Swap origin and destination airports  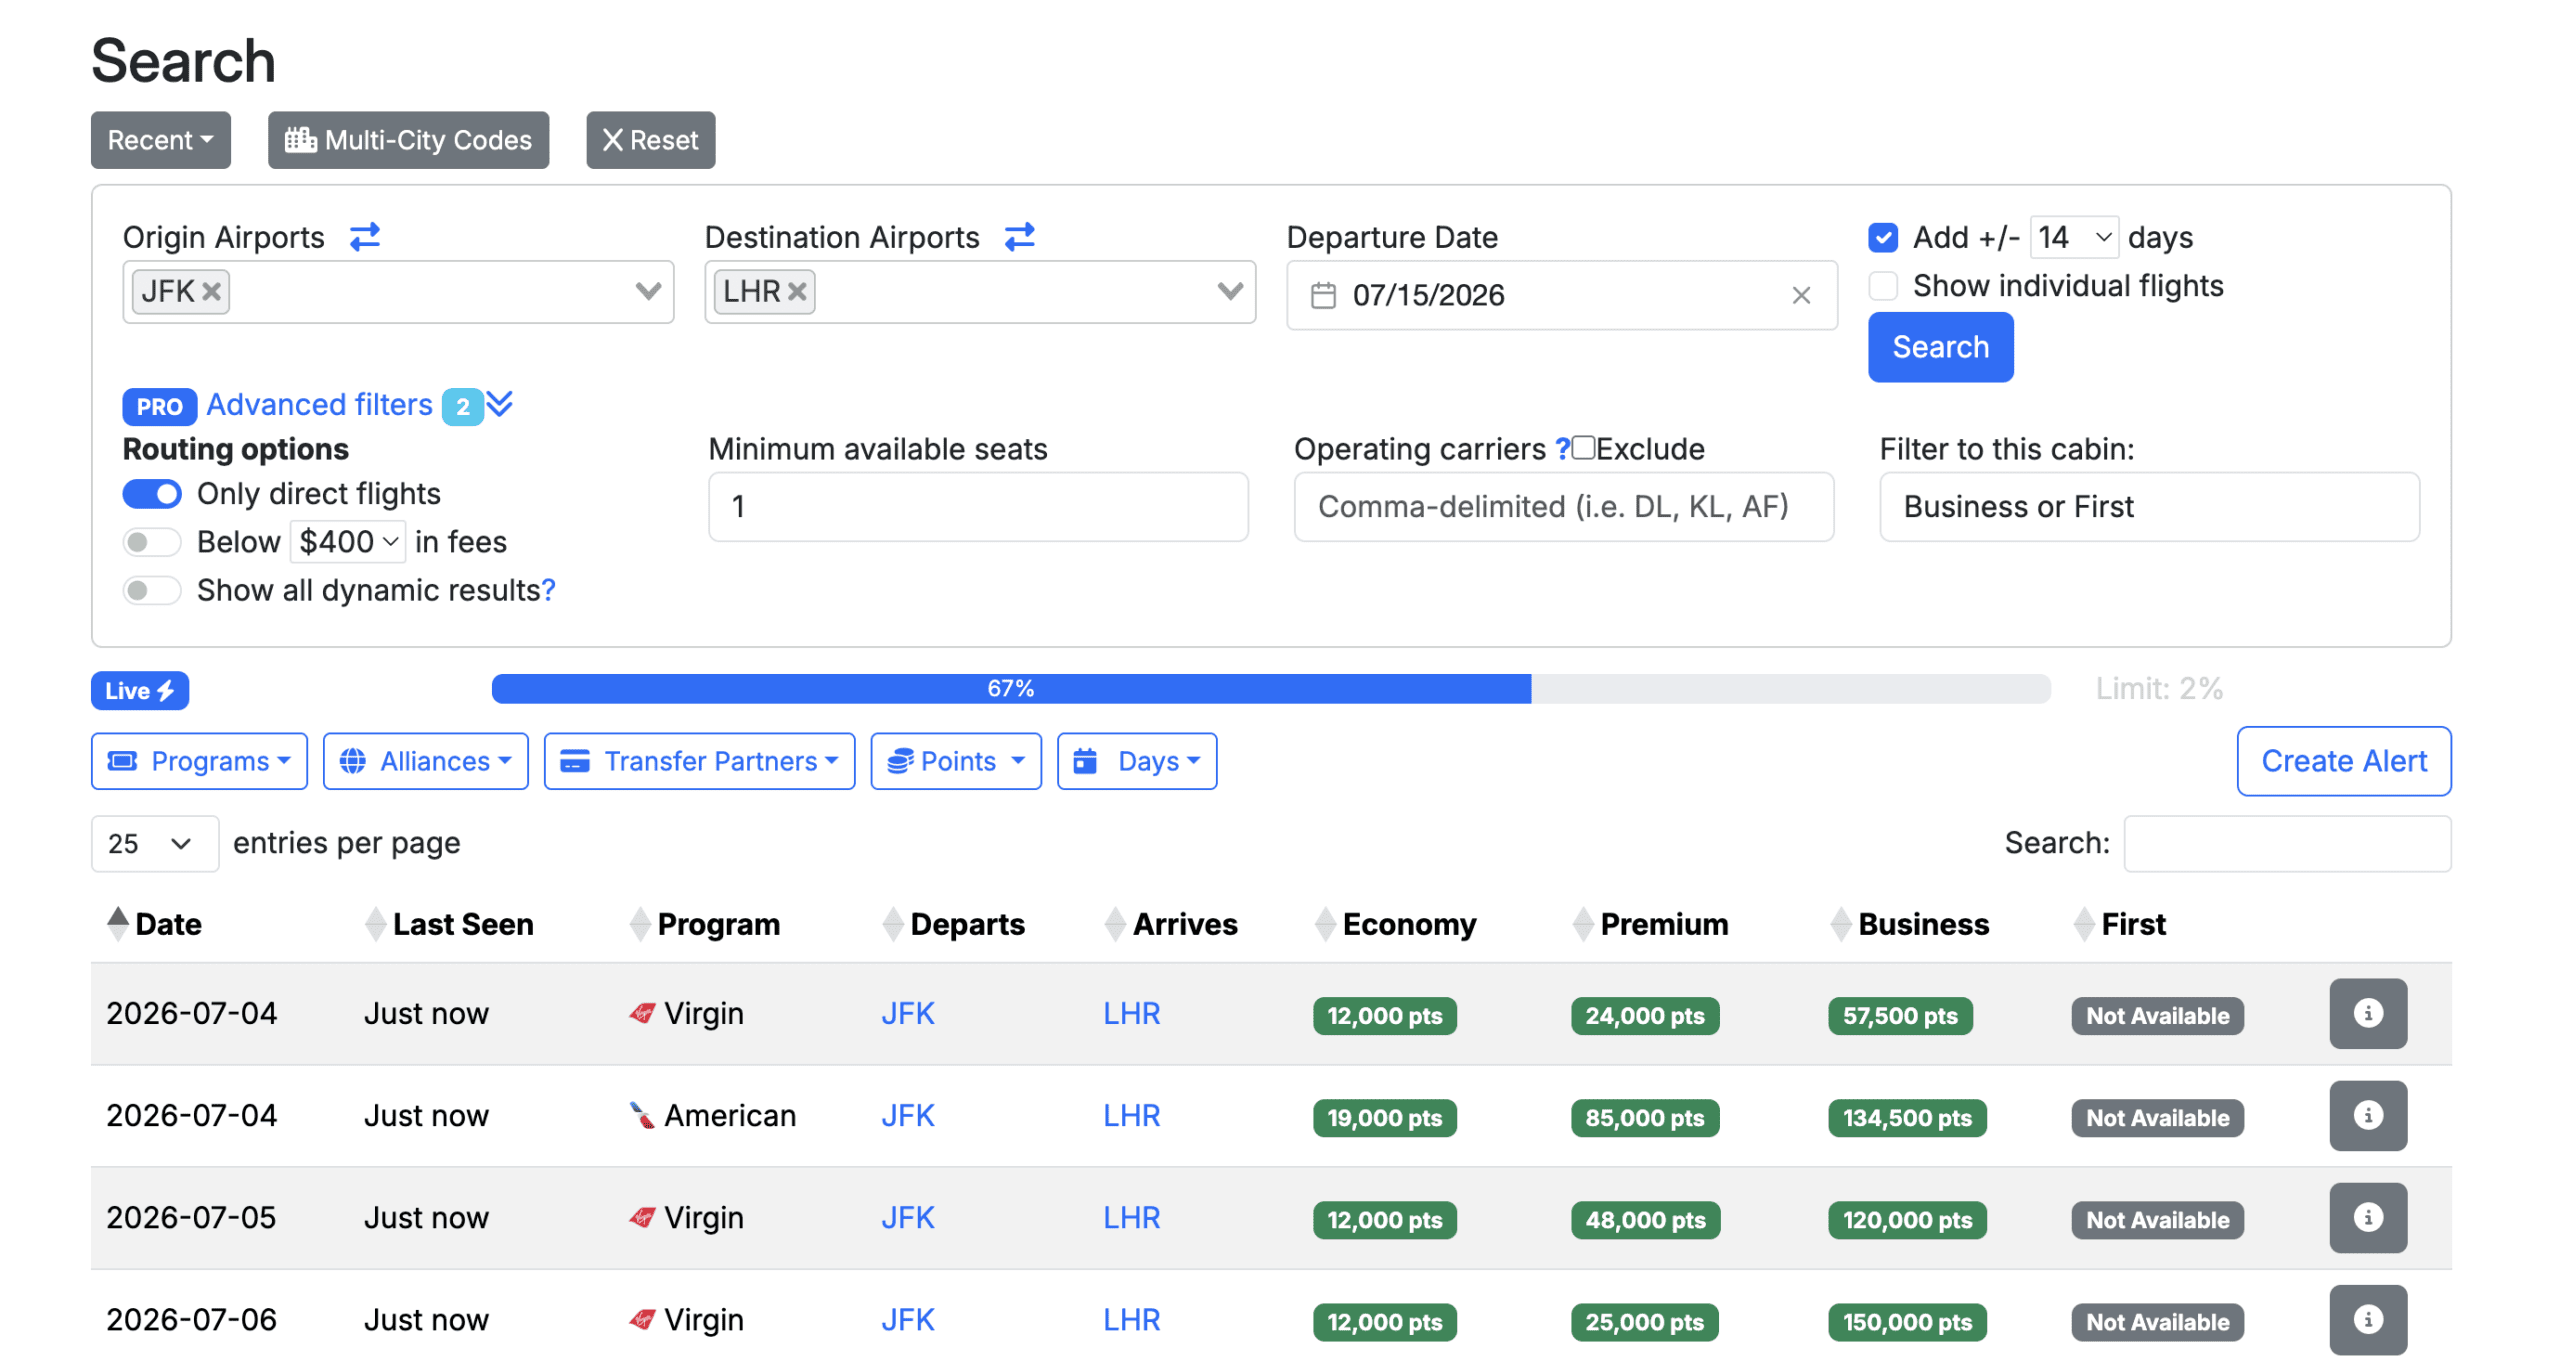click(x=365, y=237)
